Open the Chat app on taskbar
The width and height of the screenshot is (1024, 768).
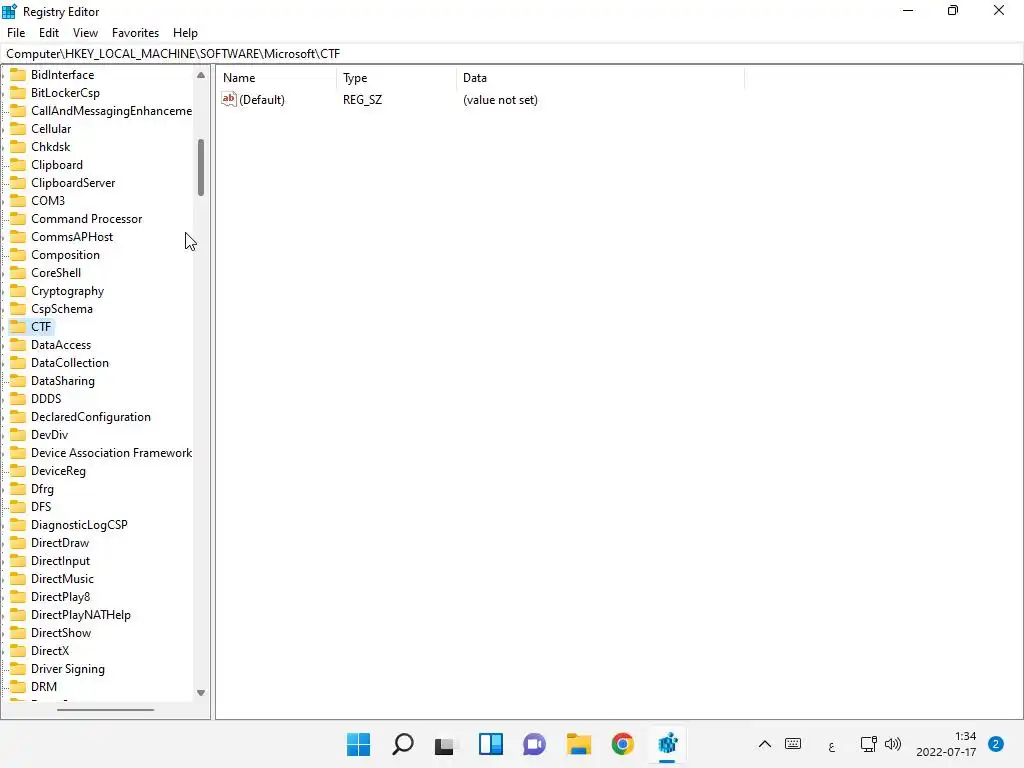click(x=534, y=744)
